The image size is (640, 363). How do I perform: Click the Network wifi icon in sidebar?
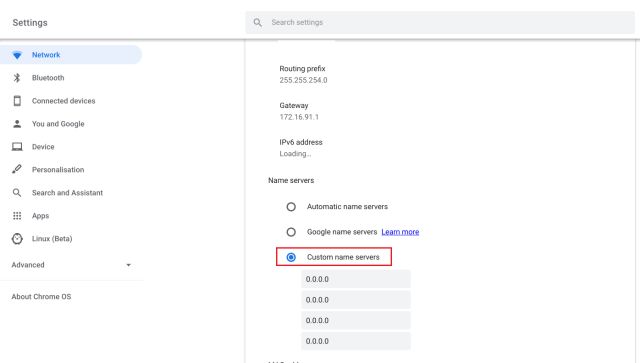pyautogui.click(x=17, y=55)
